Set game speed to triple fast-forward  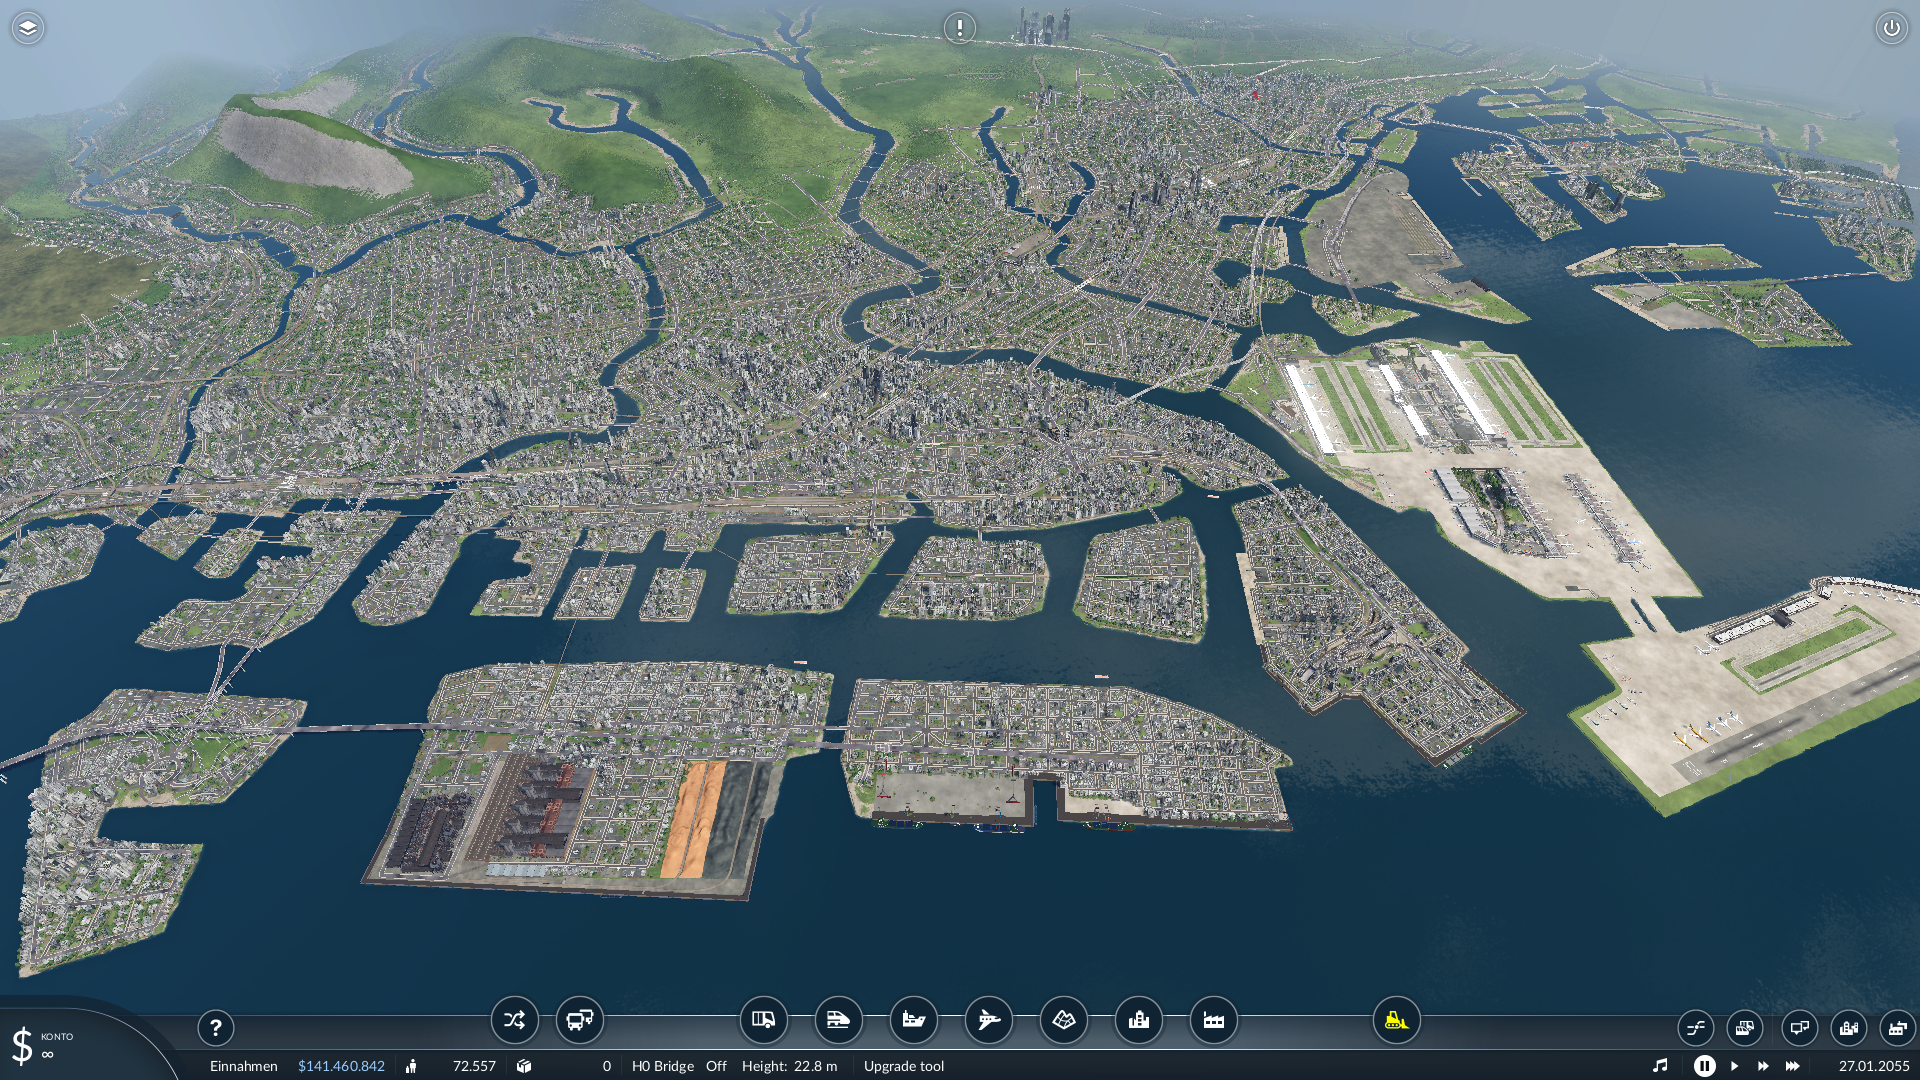tap(1793, 1066)
